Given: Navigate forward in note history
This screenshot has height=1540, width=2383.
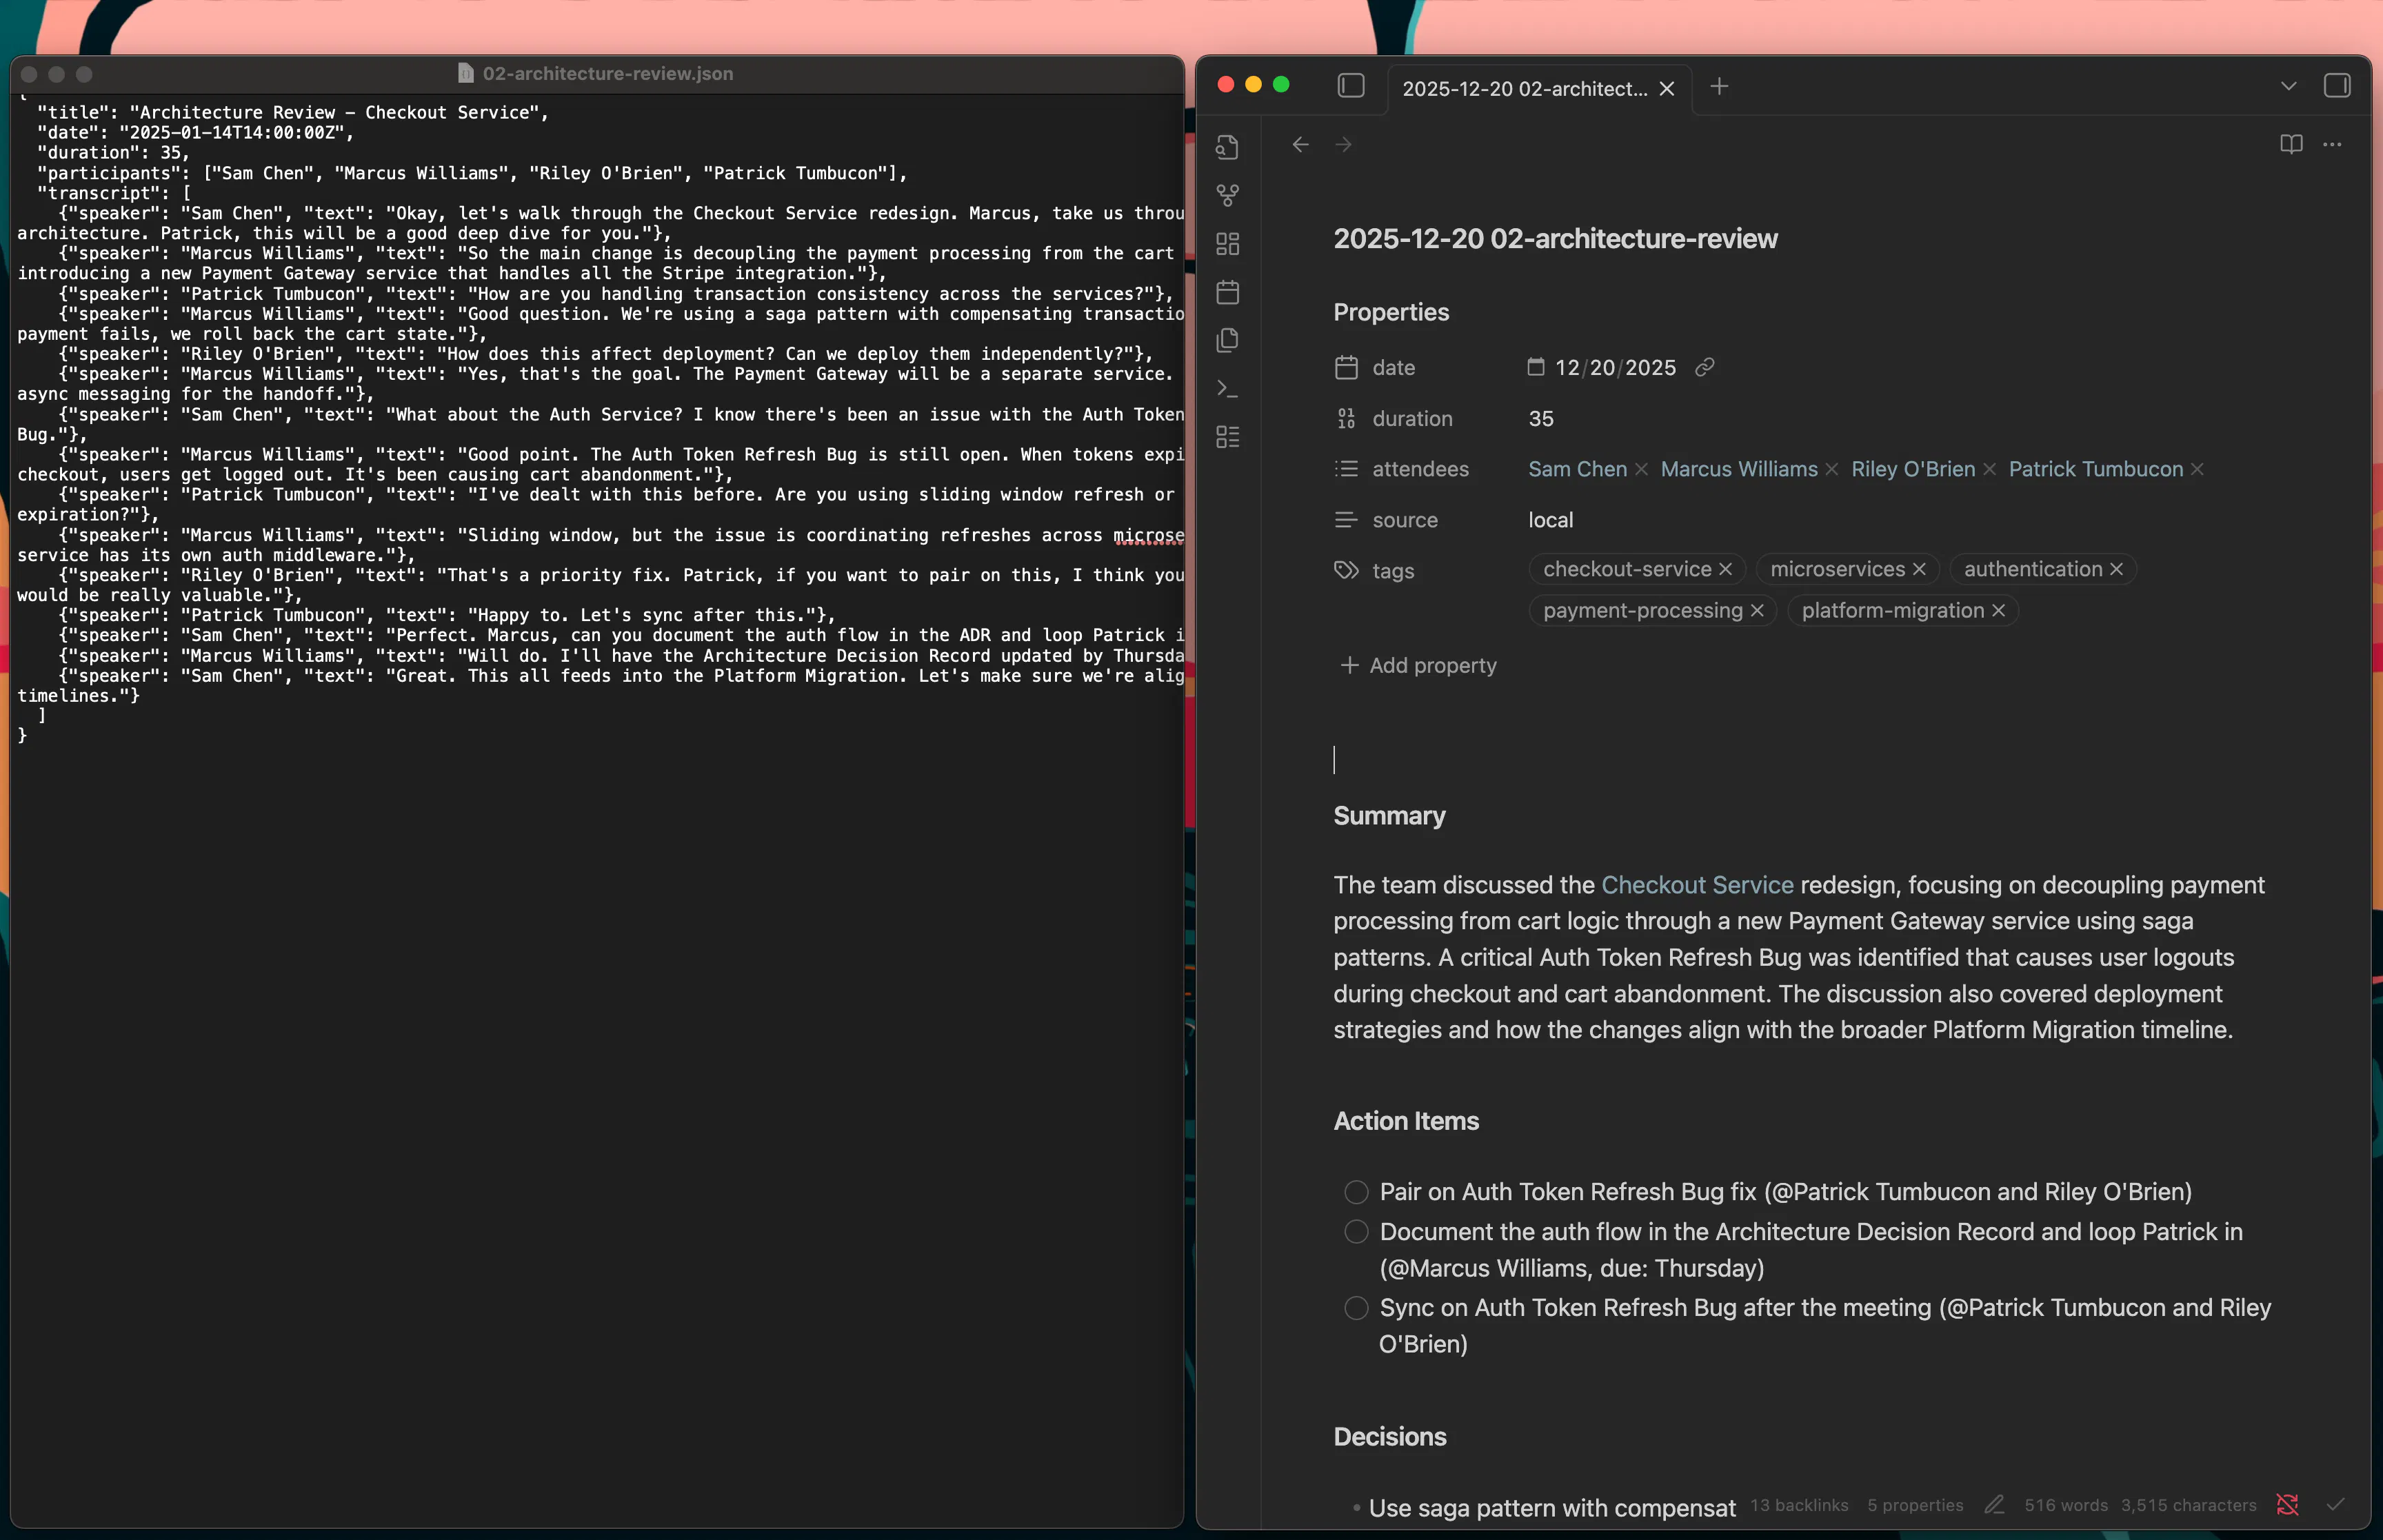Looking at the screenshot, I should 1344,145.
